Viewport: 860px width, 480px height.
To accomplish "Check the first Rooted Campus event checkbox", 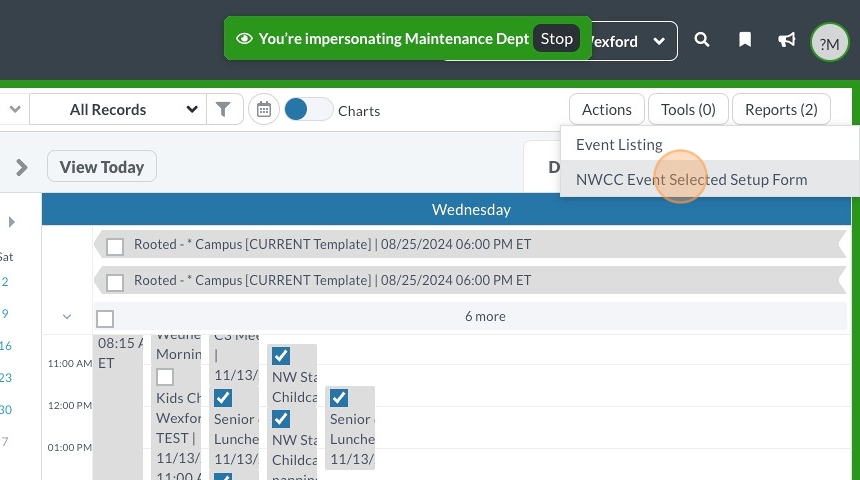I will 115,245.
